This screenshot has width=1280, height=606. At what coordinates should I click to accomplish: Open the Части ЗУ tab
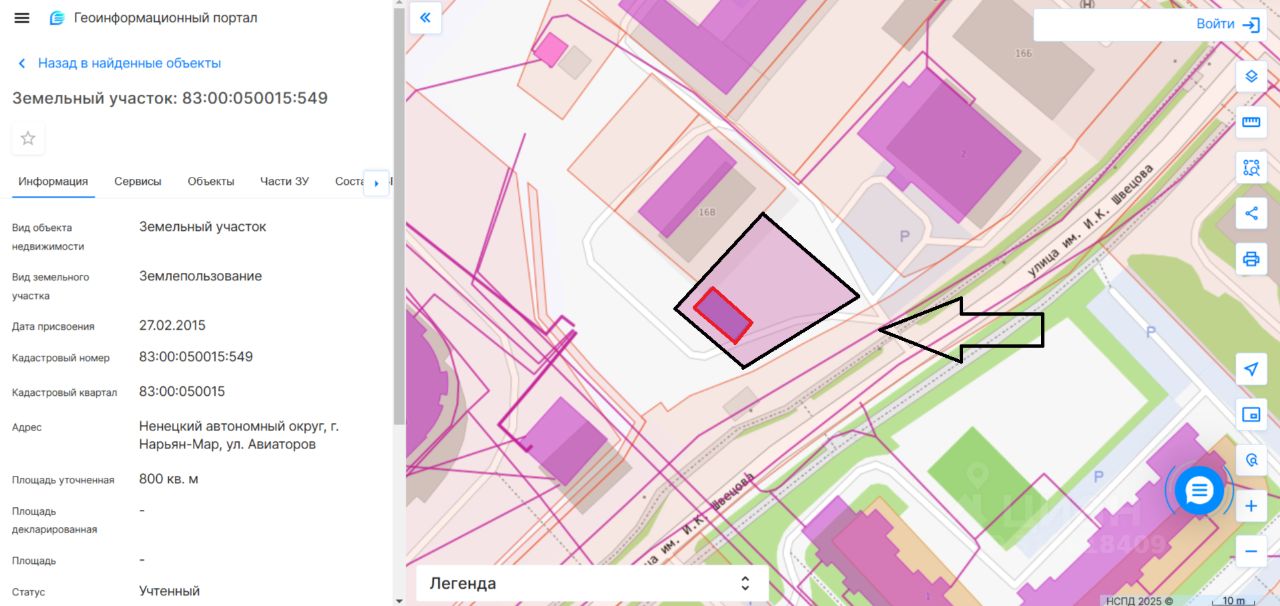[x=285, y=181]
